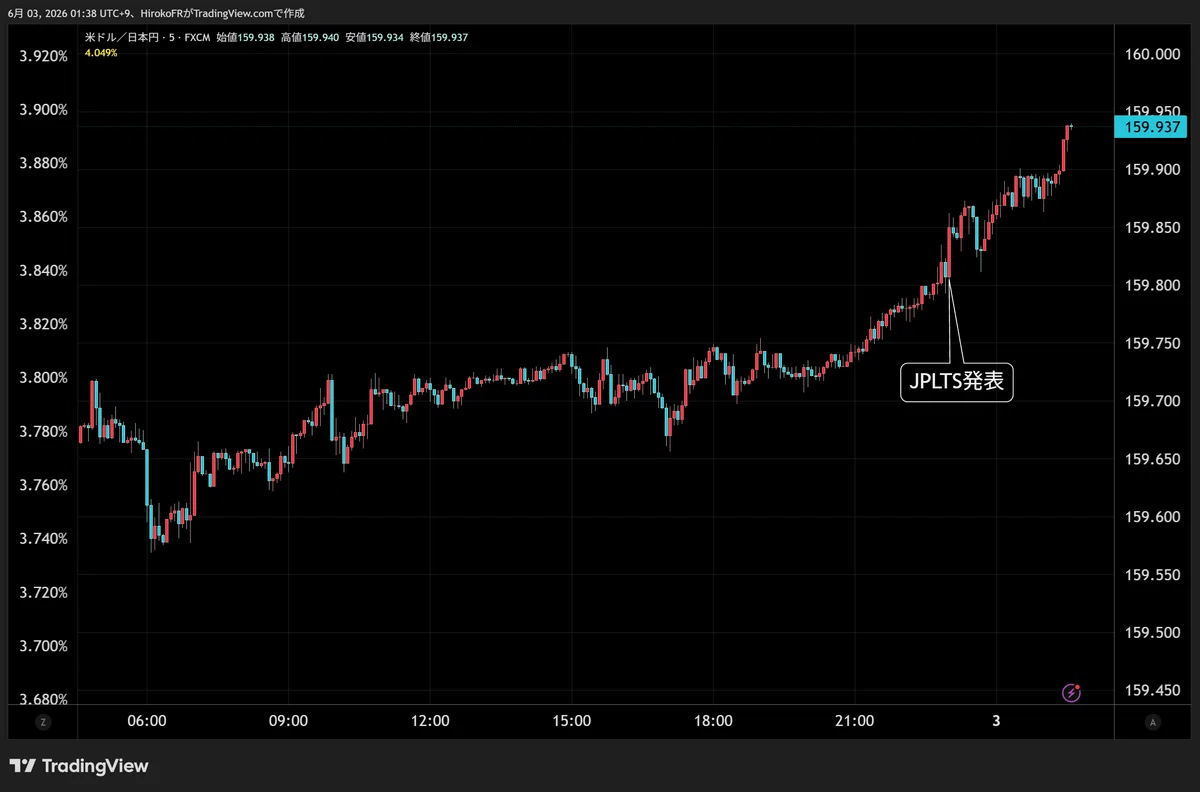Click the 159.900 price axis label
1200x792 pixels.
coord(1152,171)
